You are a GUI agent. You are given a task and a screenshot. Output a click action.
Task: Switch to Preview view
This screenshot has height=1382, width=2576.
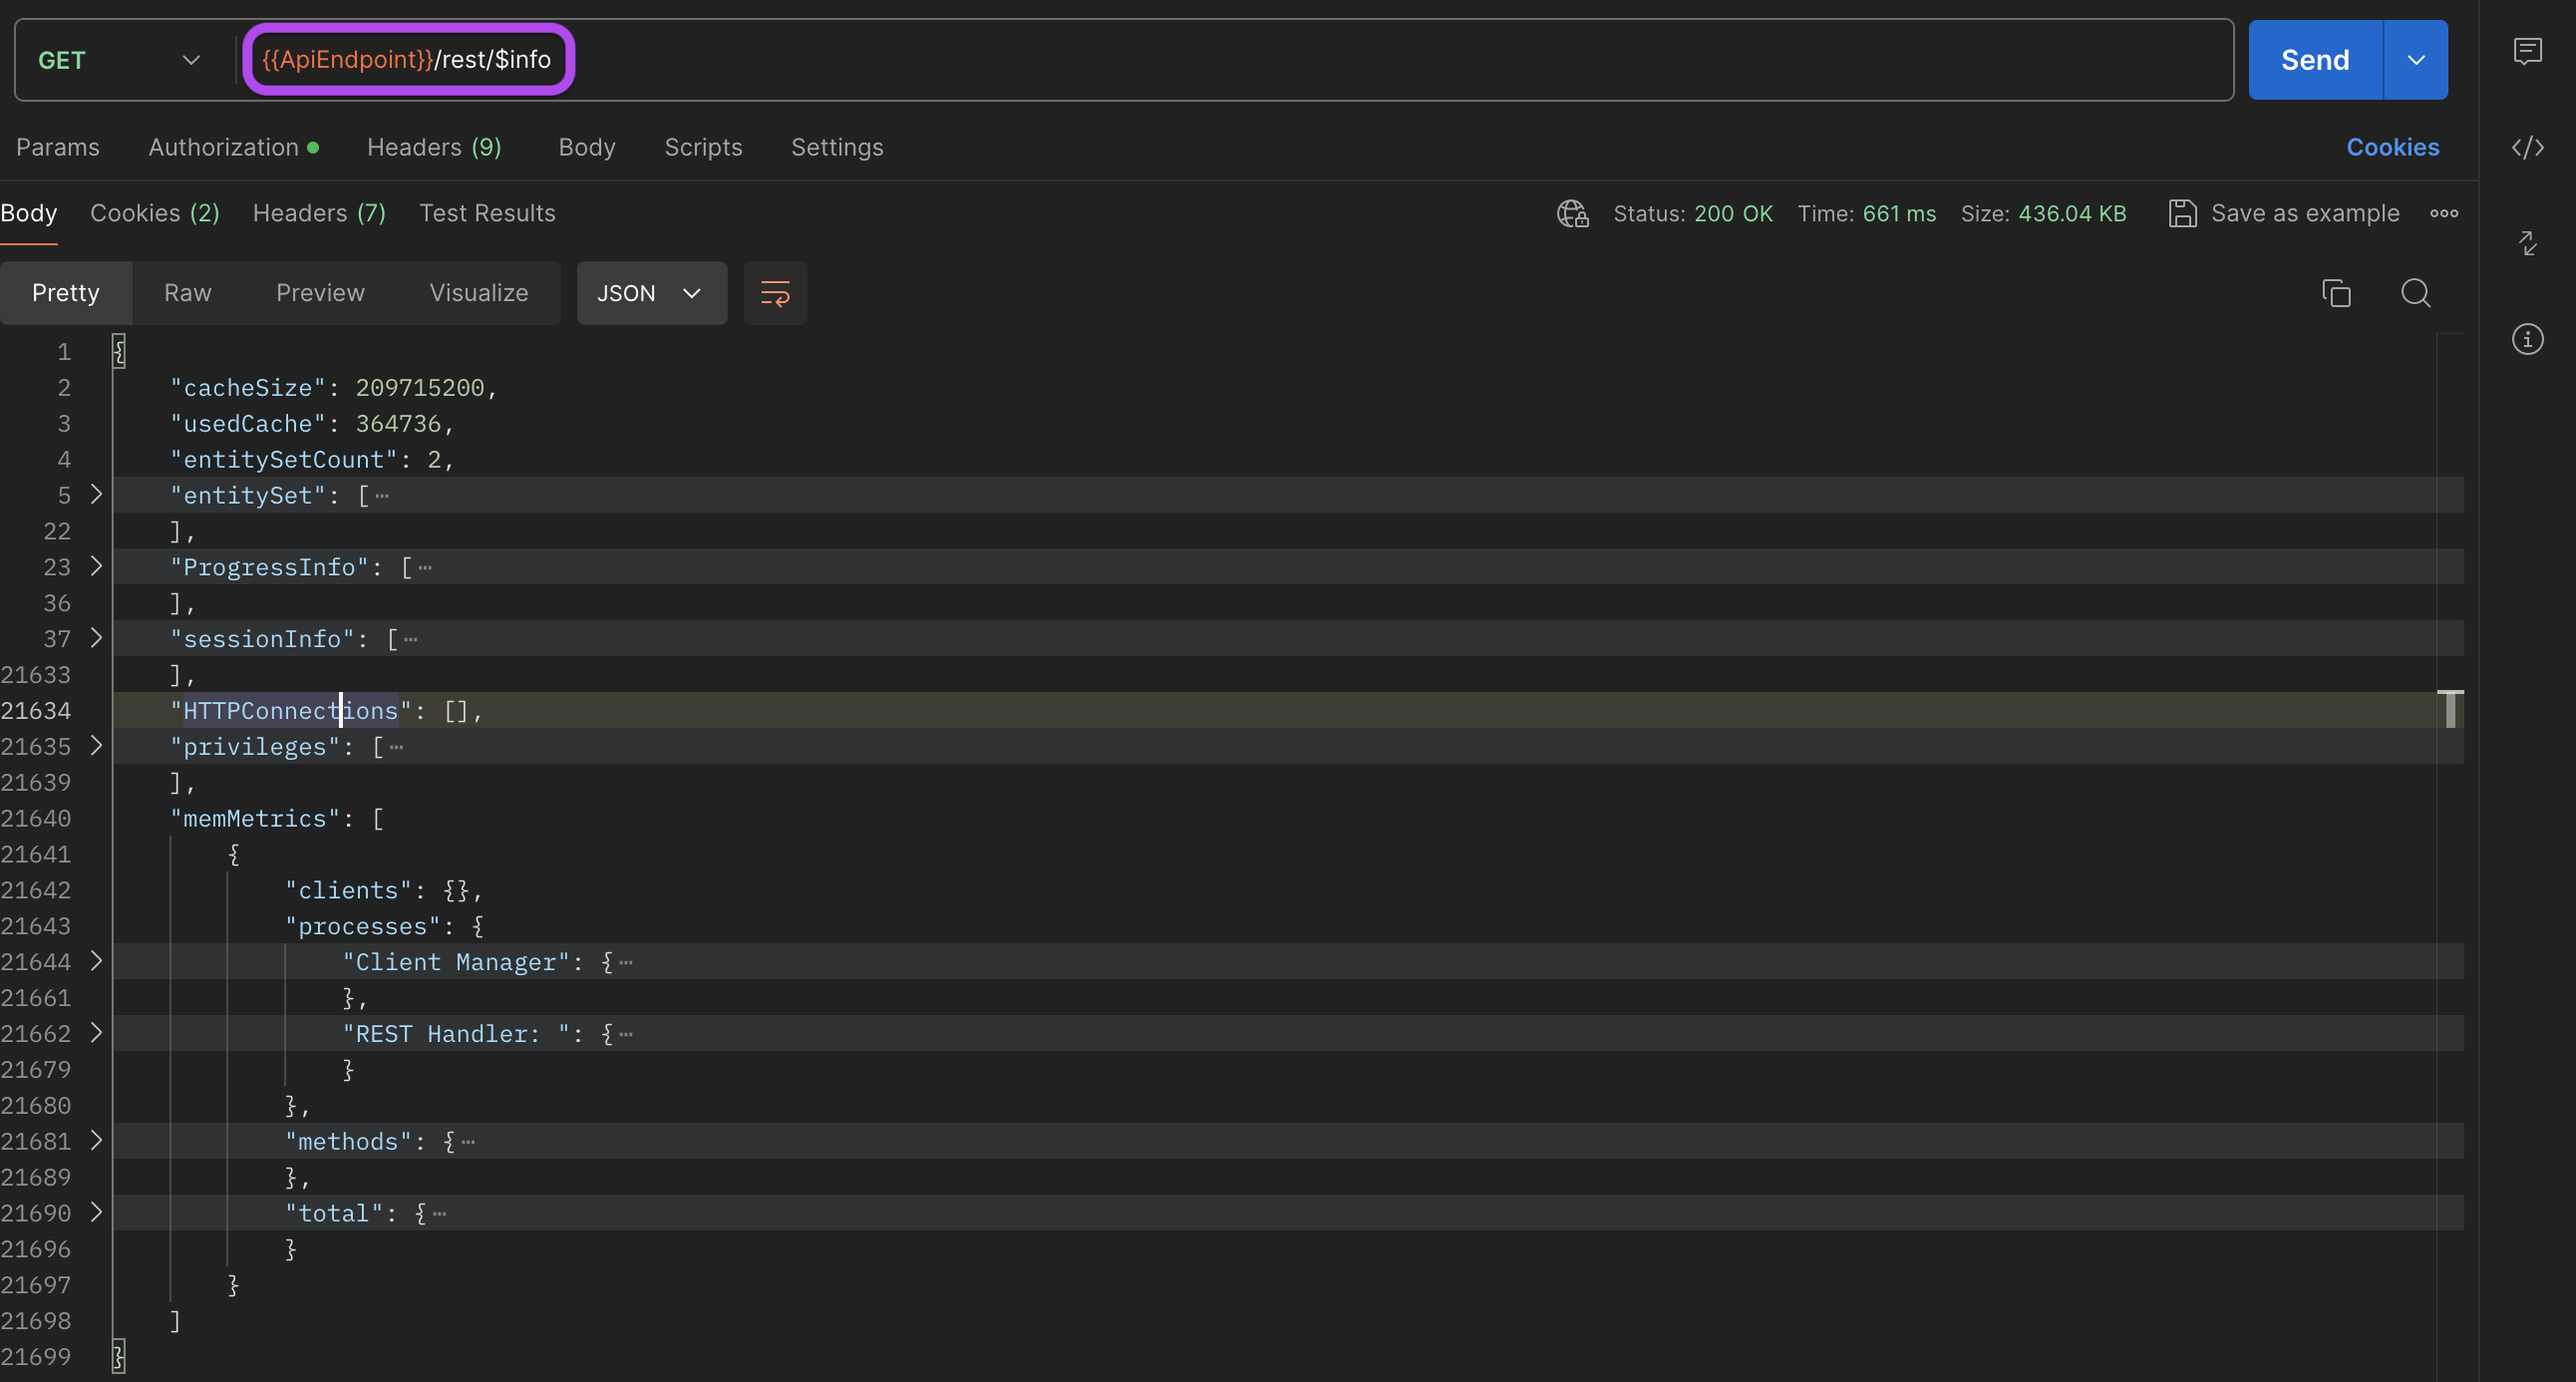coord(320,293)
